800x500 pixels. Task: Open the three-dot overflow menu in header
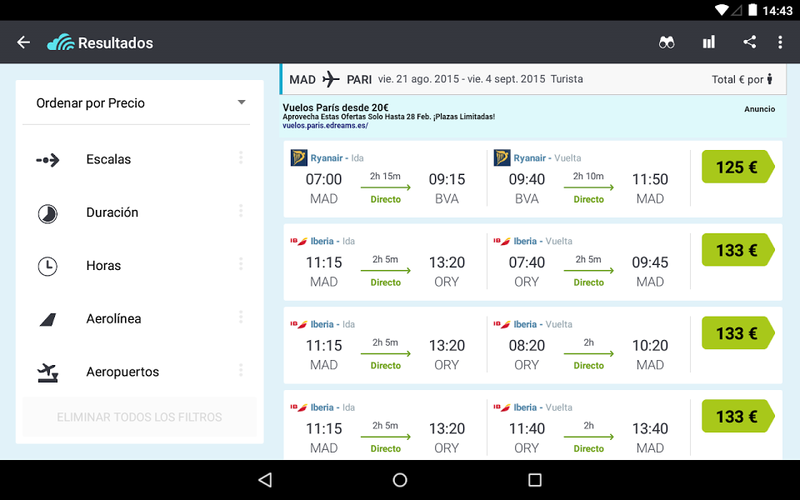click(x=780, y=42)
